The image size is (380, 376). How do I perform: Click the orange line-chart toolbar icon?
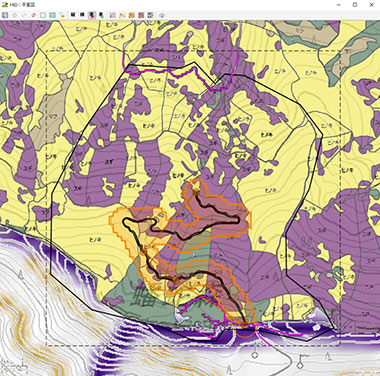coord(122,15)
